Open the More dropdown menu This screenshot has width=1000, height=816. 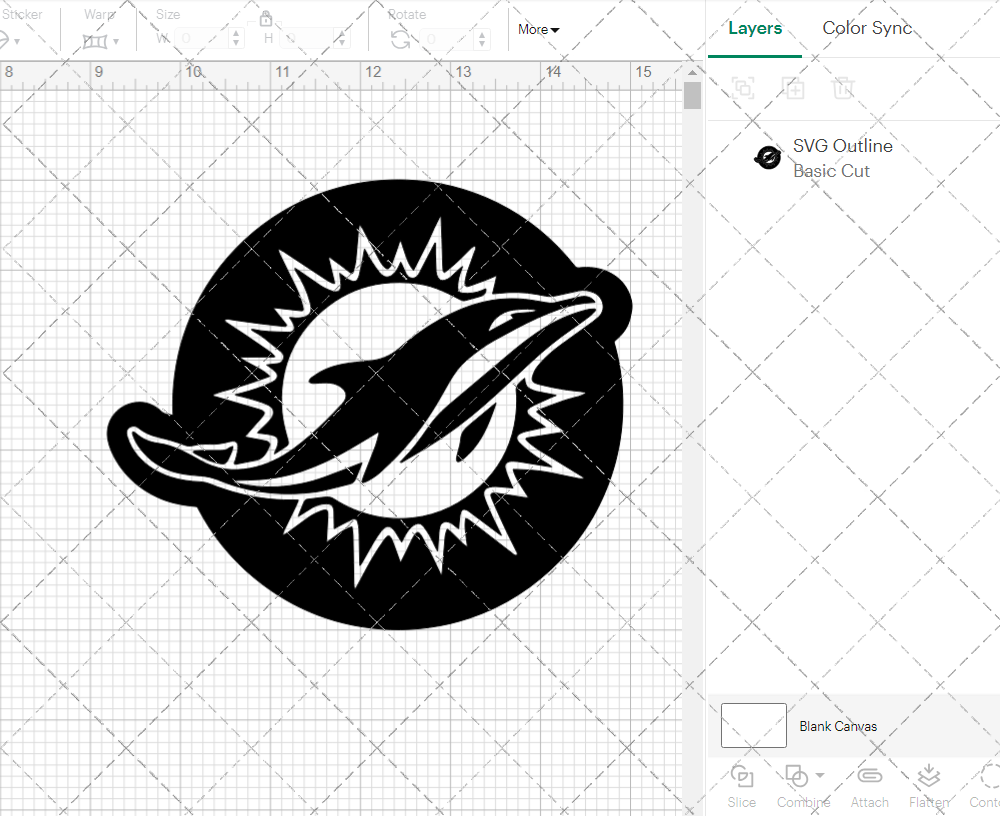(x=538, y=29)
